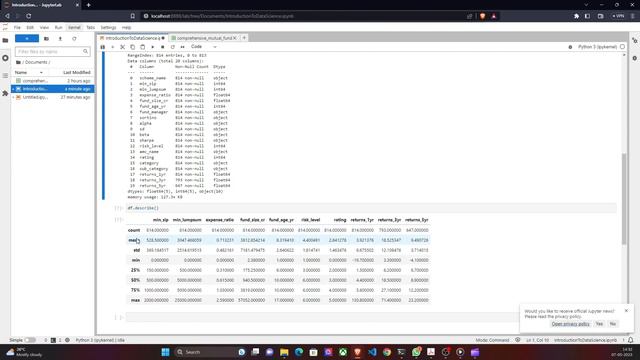Click the filter files by name field

click(x=52, y=51)
